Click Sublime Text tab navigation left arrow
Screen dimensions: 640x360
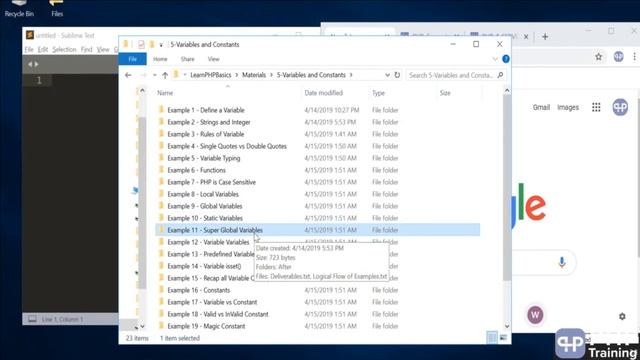[x=30, y=64]
